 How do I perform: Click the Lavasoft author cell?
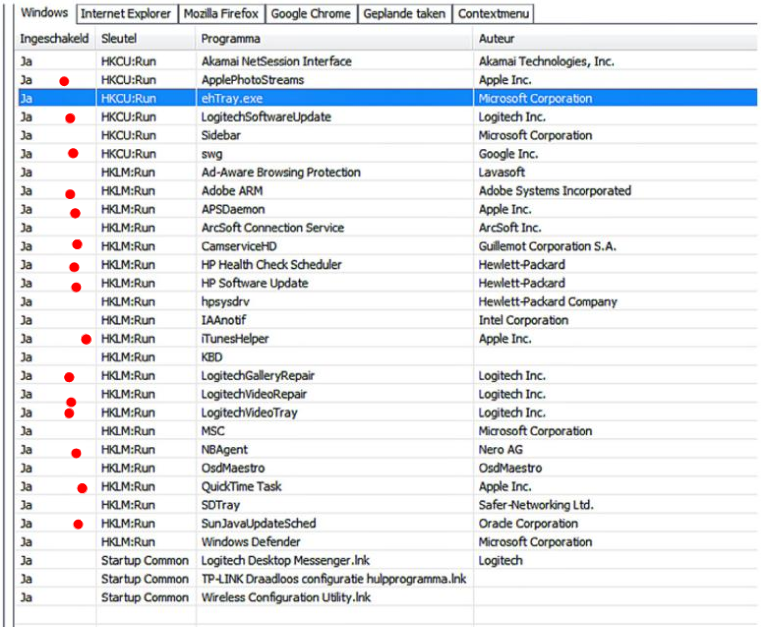click(x=502, y=172)
